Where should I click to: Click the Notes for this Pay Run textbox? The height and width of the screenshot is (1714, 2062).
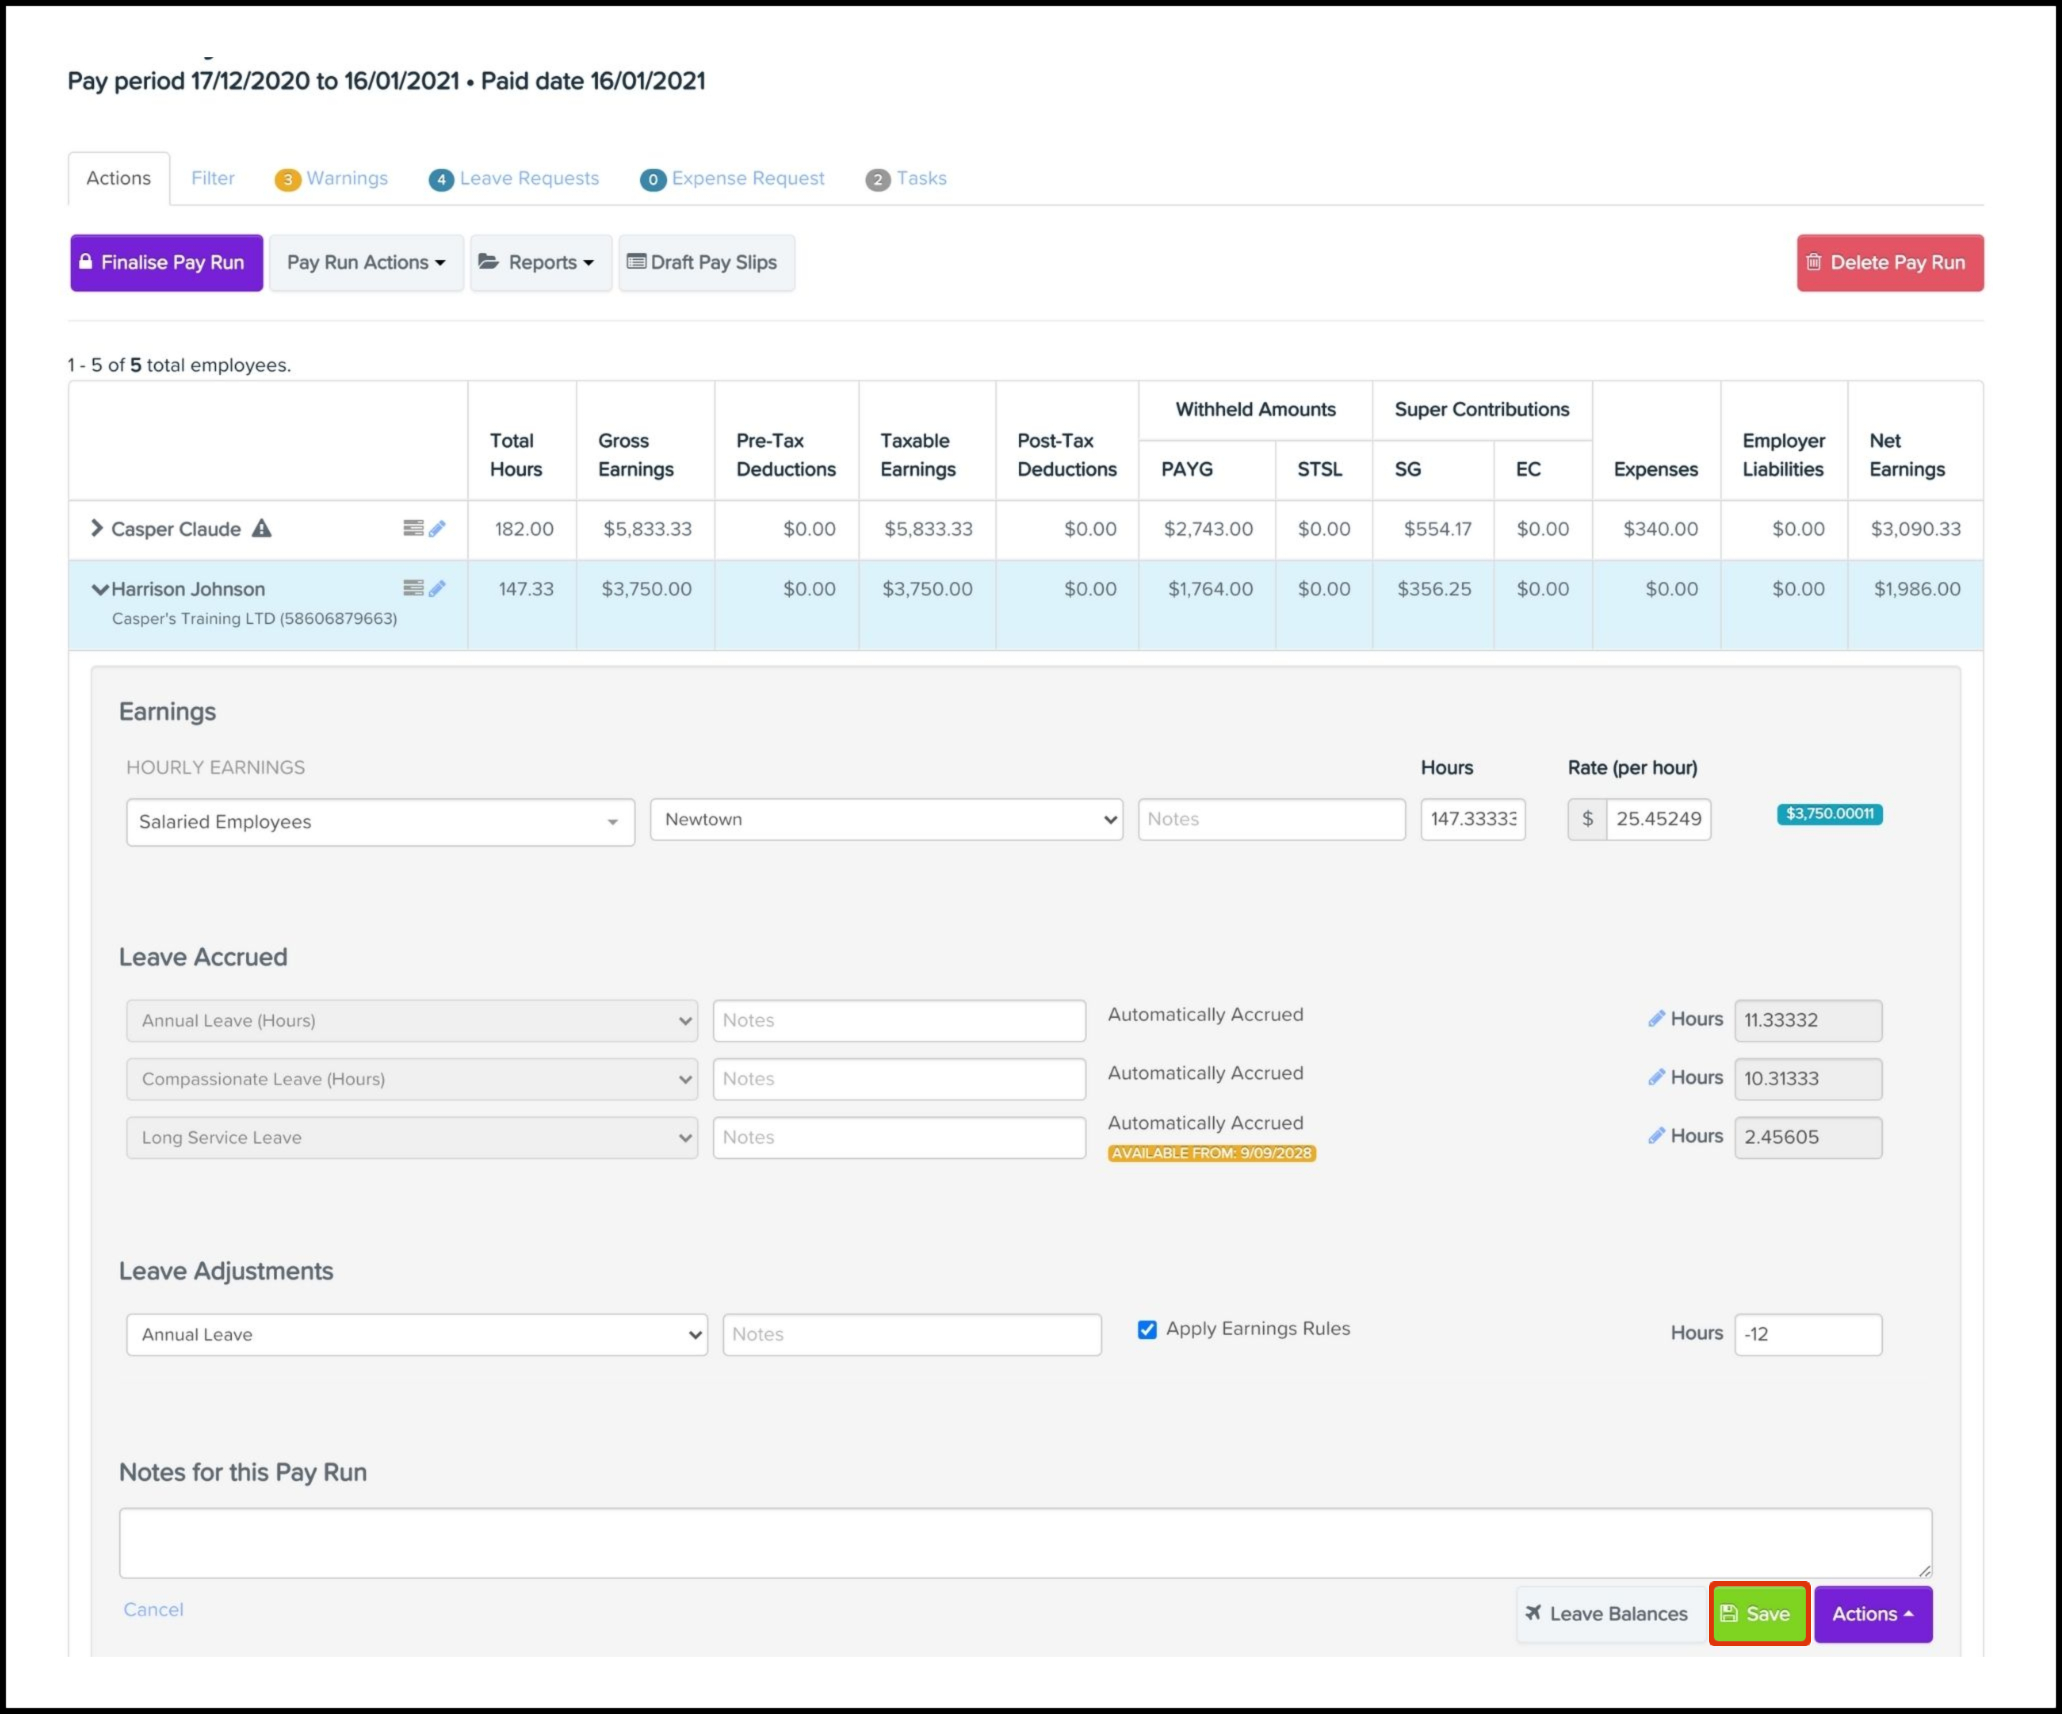point(1024,1543)
